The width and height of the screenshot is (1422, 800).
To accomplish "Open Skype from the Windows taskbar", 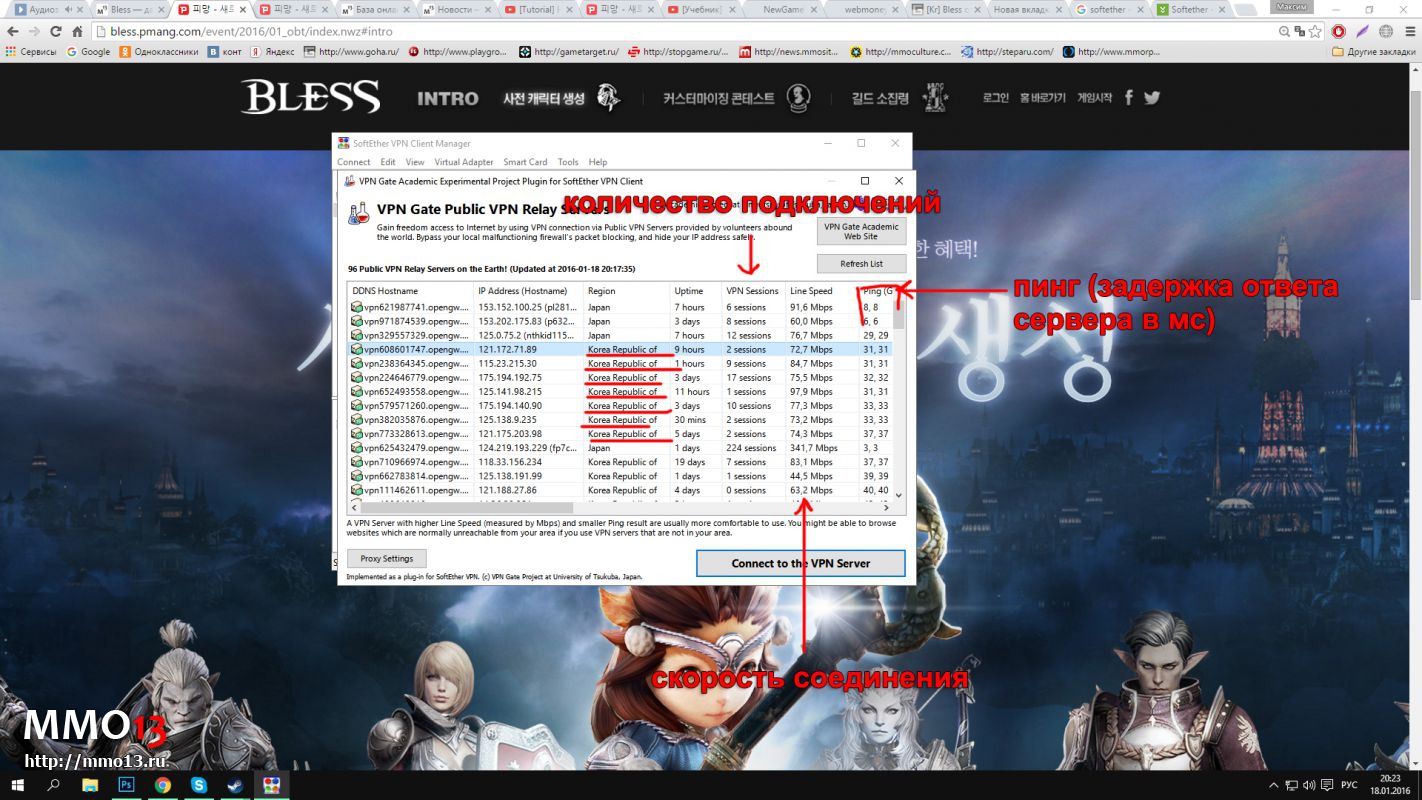I will (x=199, y=785).
